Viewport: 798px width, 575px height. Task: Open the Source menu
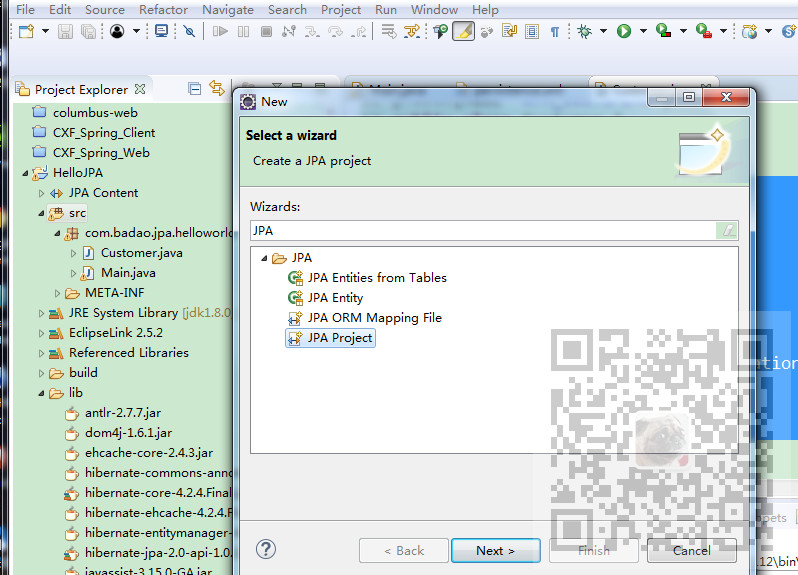[105, 10]
